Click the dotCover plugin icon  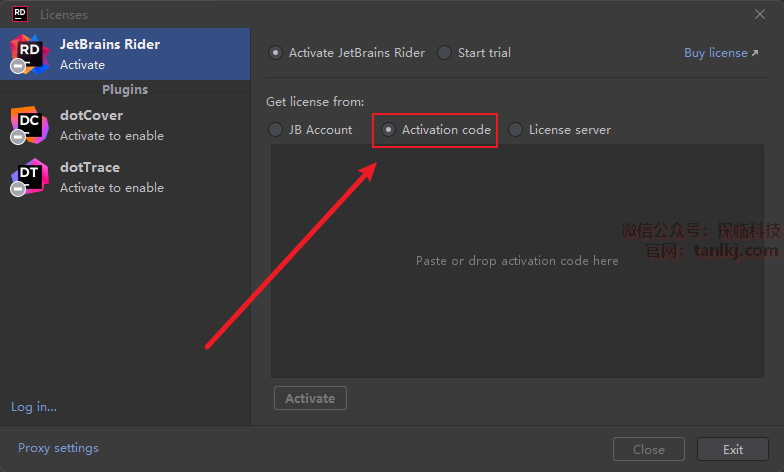pyautogui.click(x=29, y=125)
